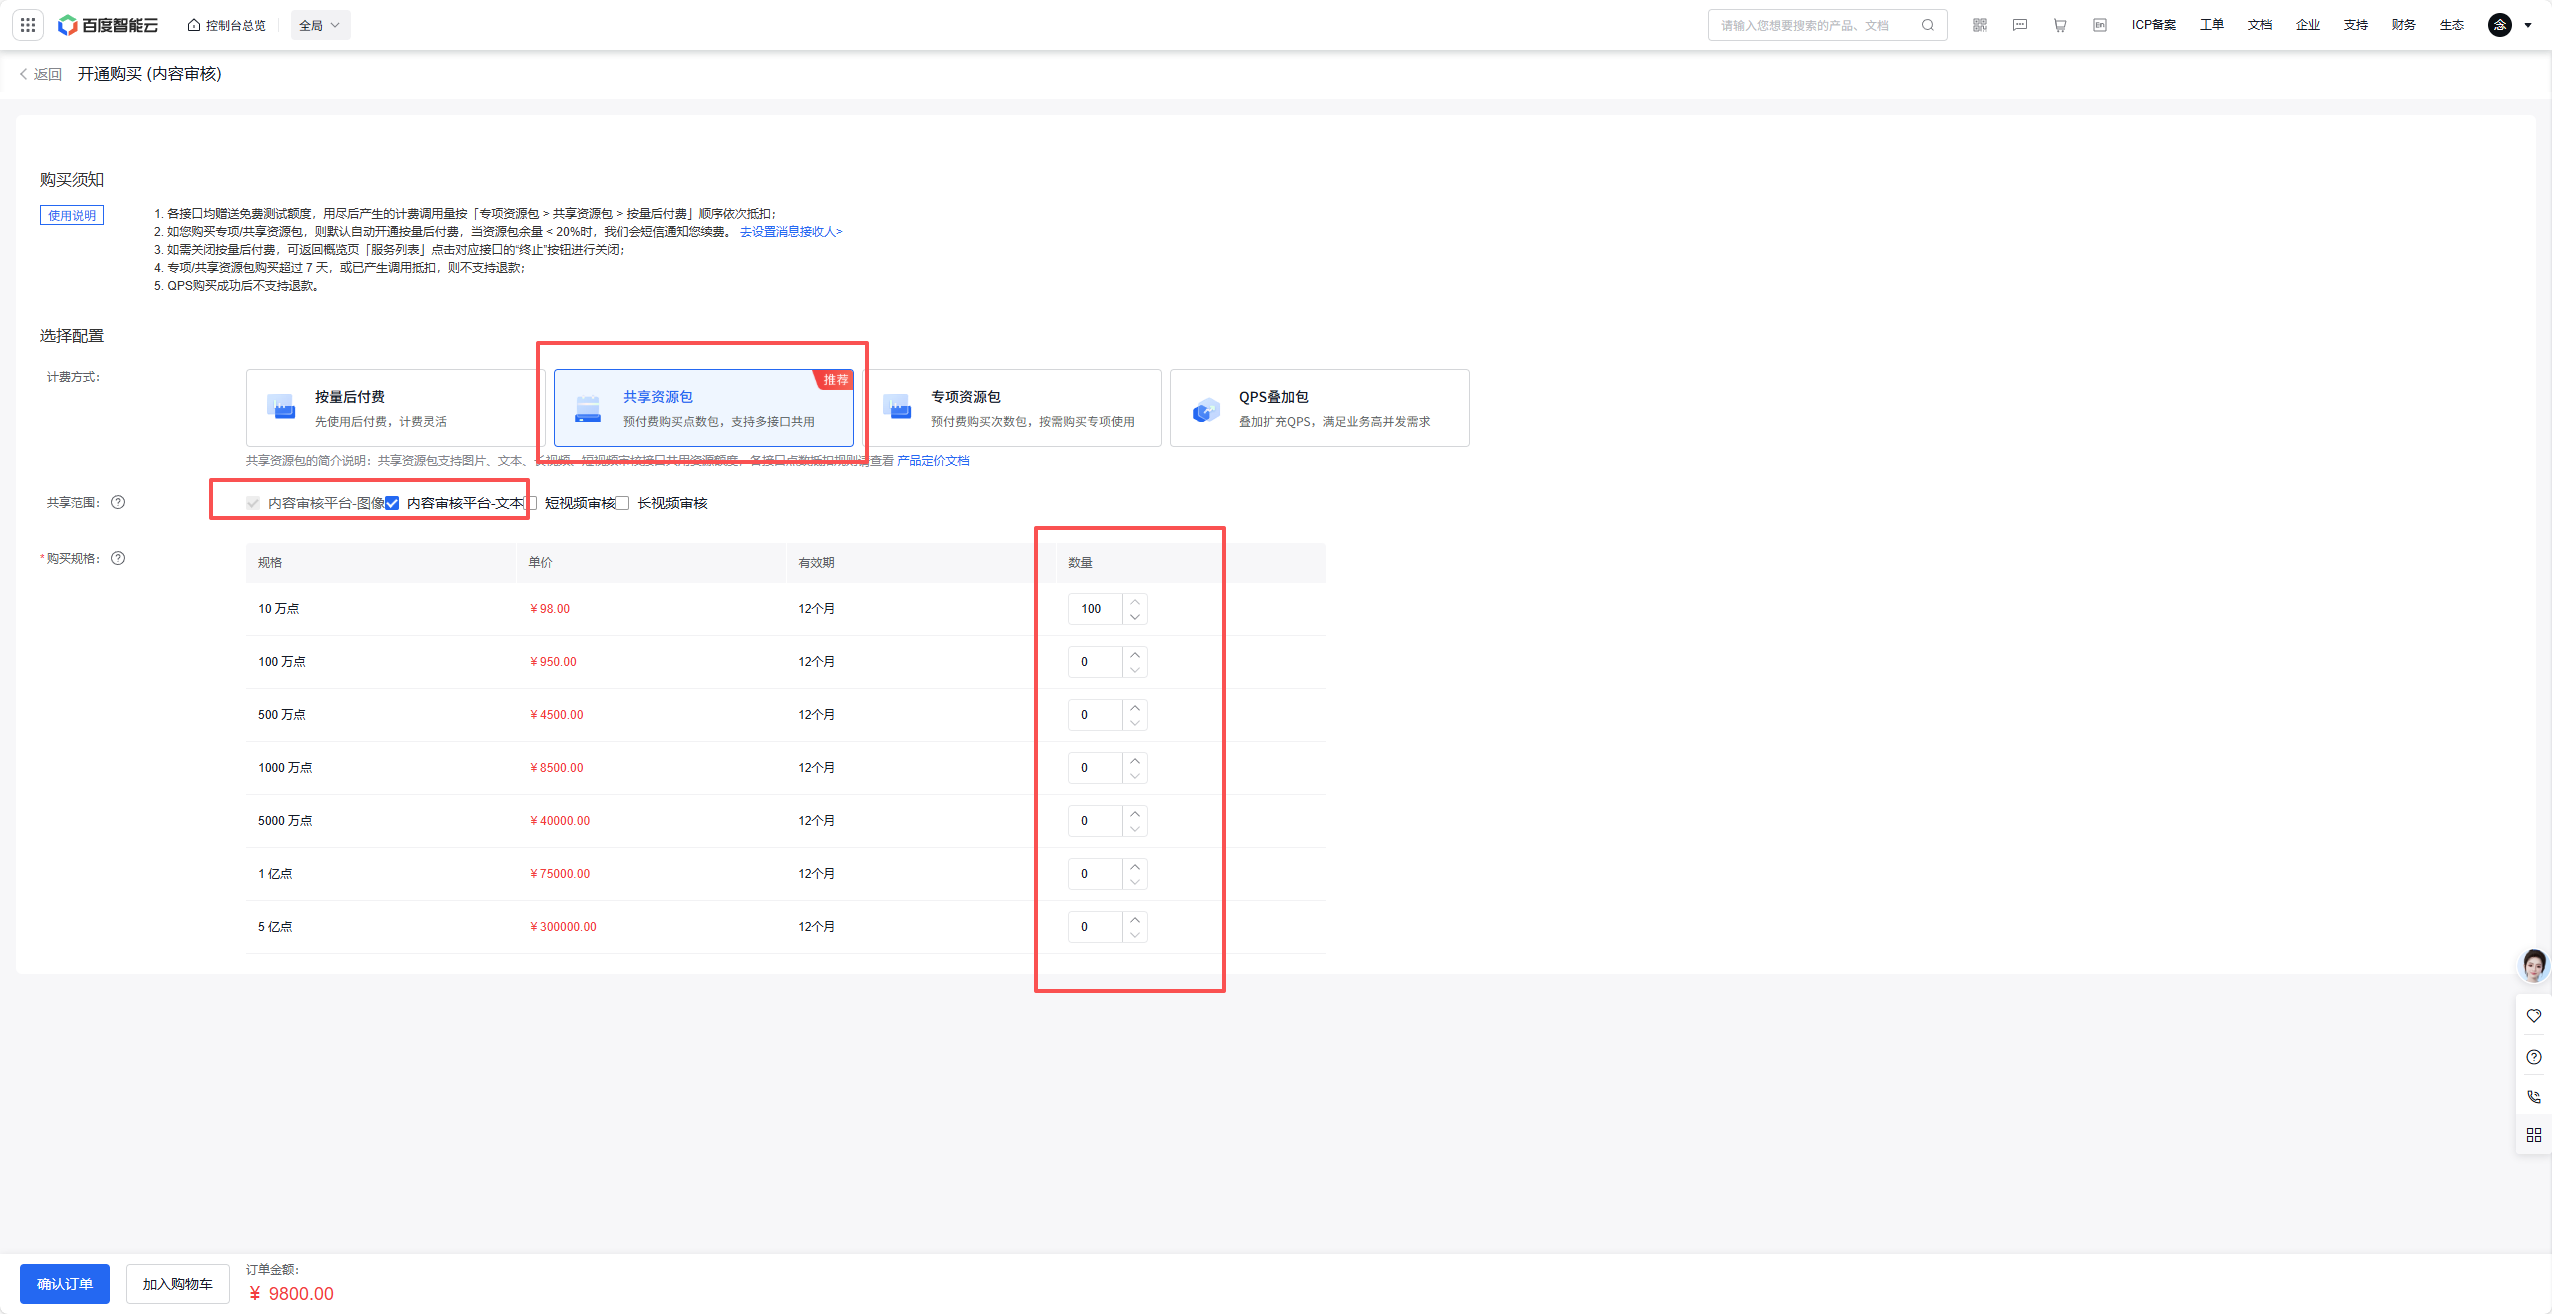Open the shopping cart icon
Screen dimensions: 2552x1314
2059,25
